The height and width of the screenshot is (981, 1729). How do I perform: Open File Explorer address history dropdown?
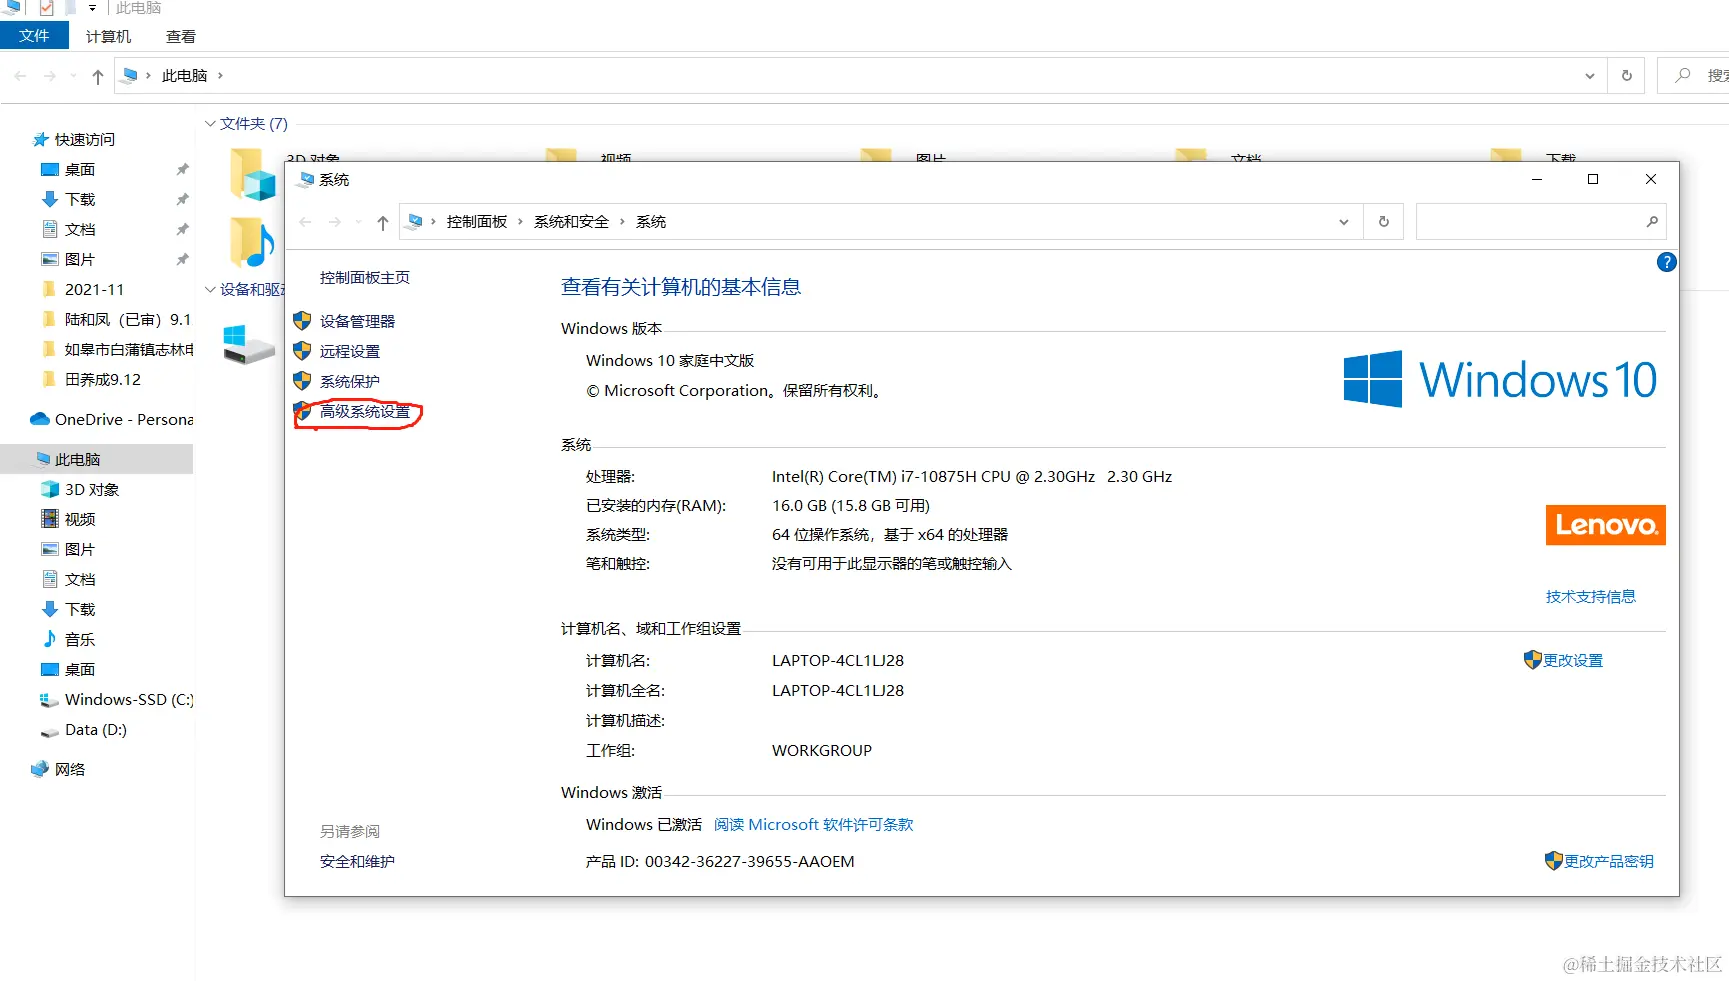click(x=1589, y=76)
